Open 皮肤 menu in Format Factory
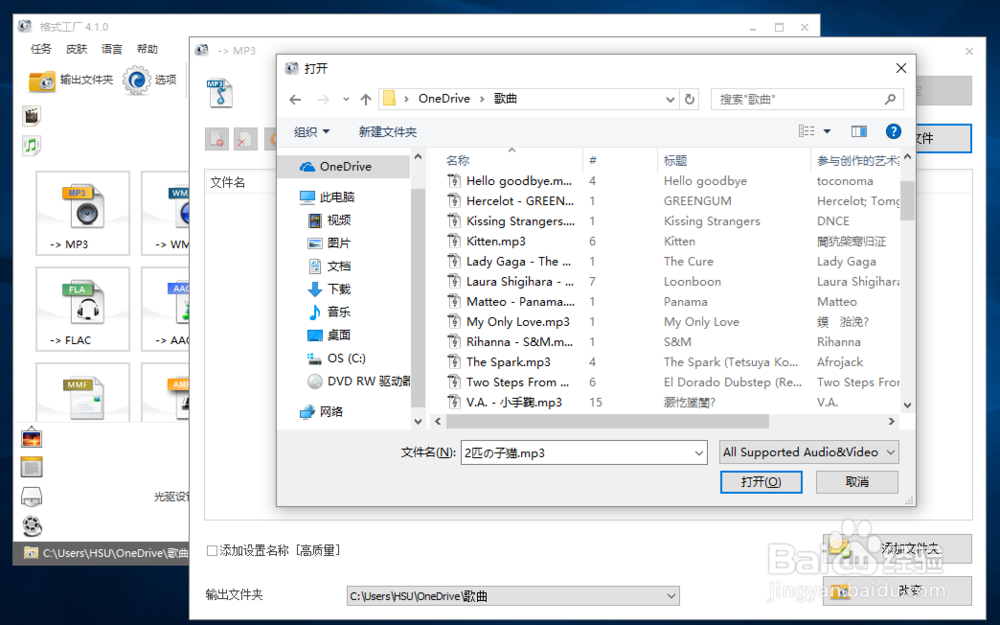The image size is (1000, 625). coord(77,49)
